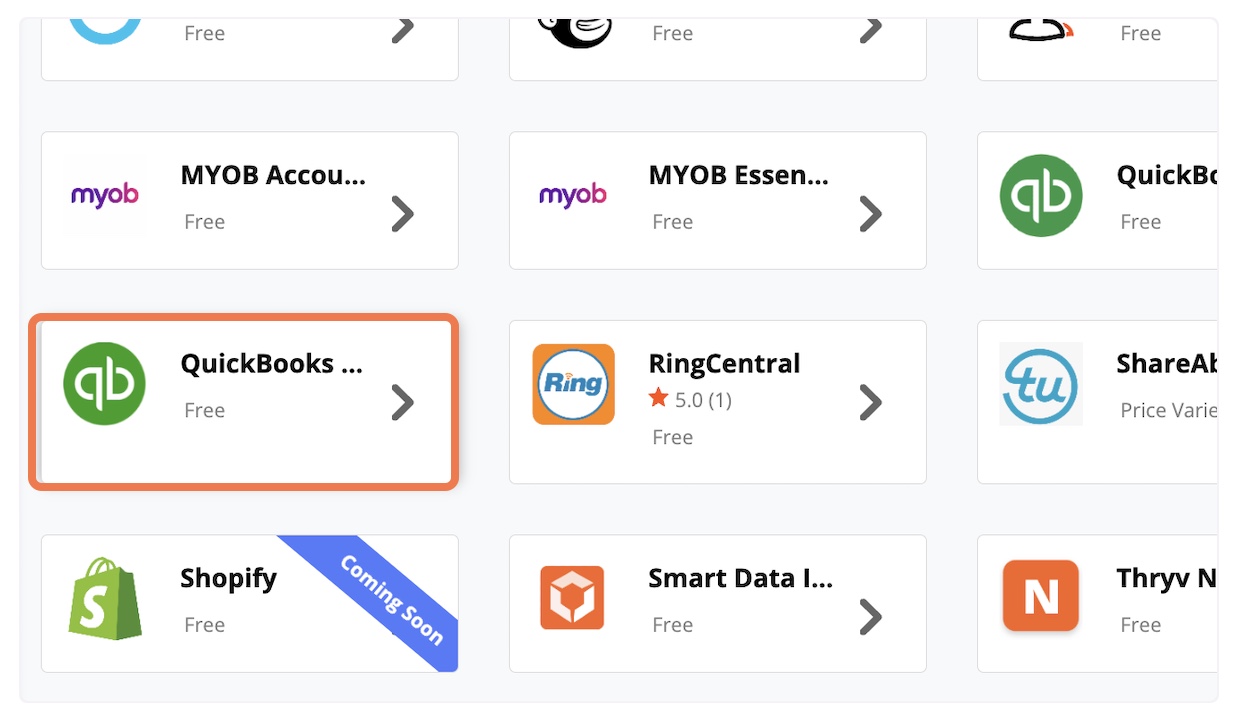Select the highlighted QuickBooks green logo
The width and height of the screenshot is (1244, 716).
click(x=104, y=383)
